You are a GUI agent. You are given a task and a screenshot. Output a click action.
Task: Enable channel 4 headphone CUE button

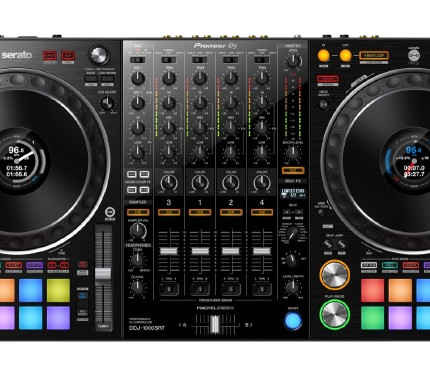[x=262, y=212]
